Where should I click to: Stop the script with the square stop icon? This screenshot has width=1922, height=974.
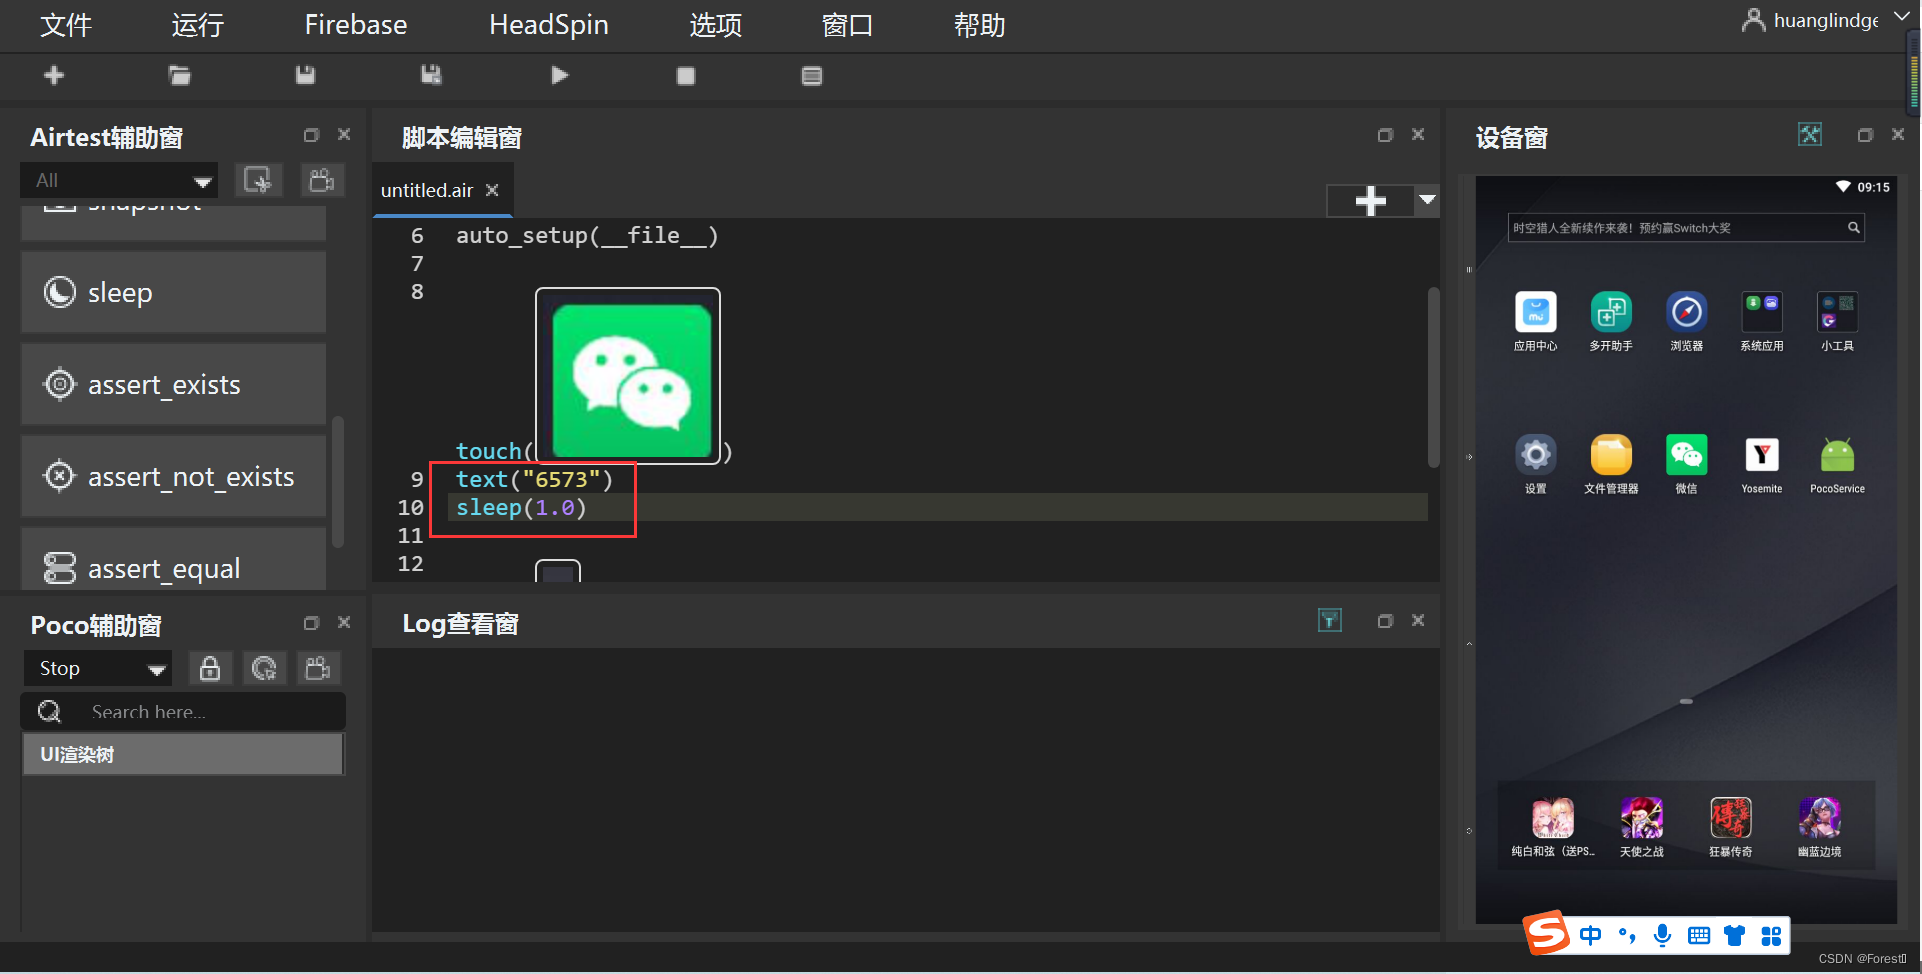(686, 76)
